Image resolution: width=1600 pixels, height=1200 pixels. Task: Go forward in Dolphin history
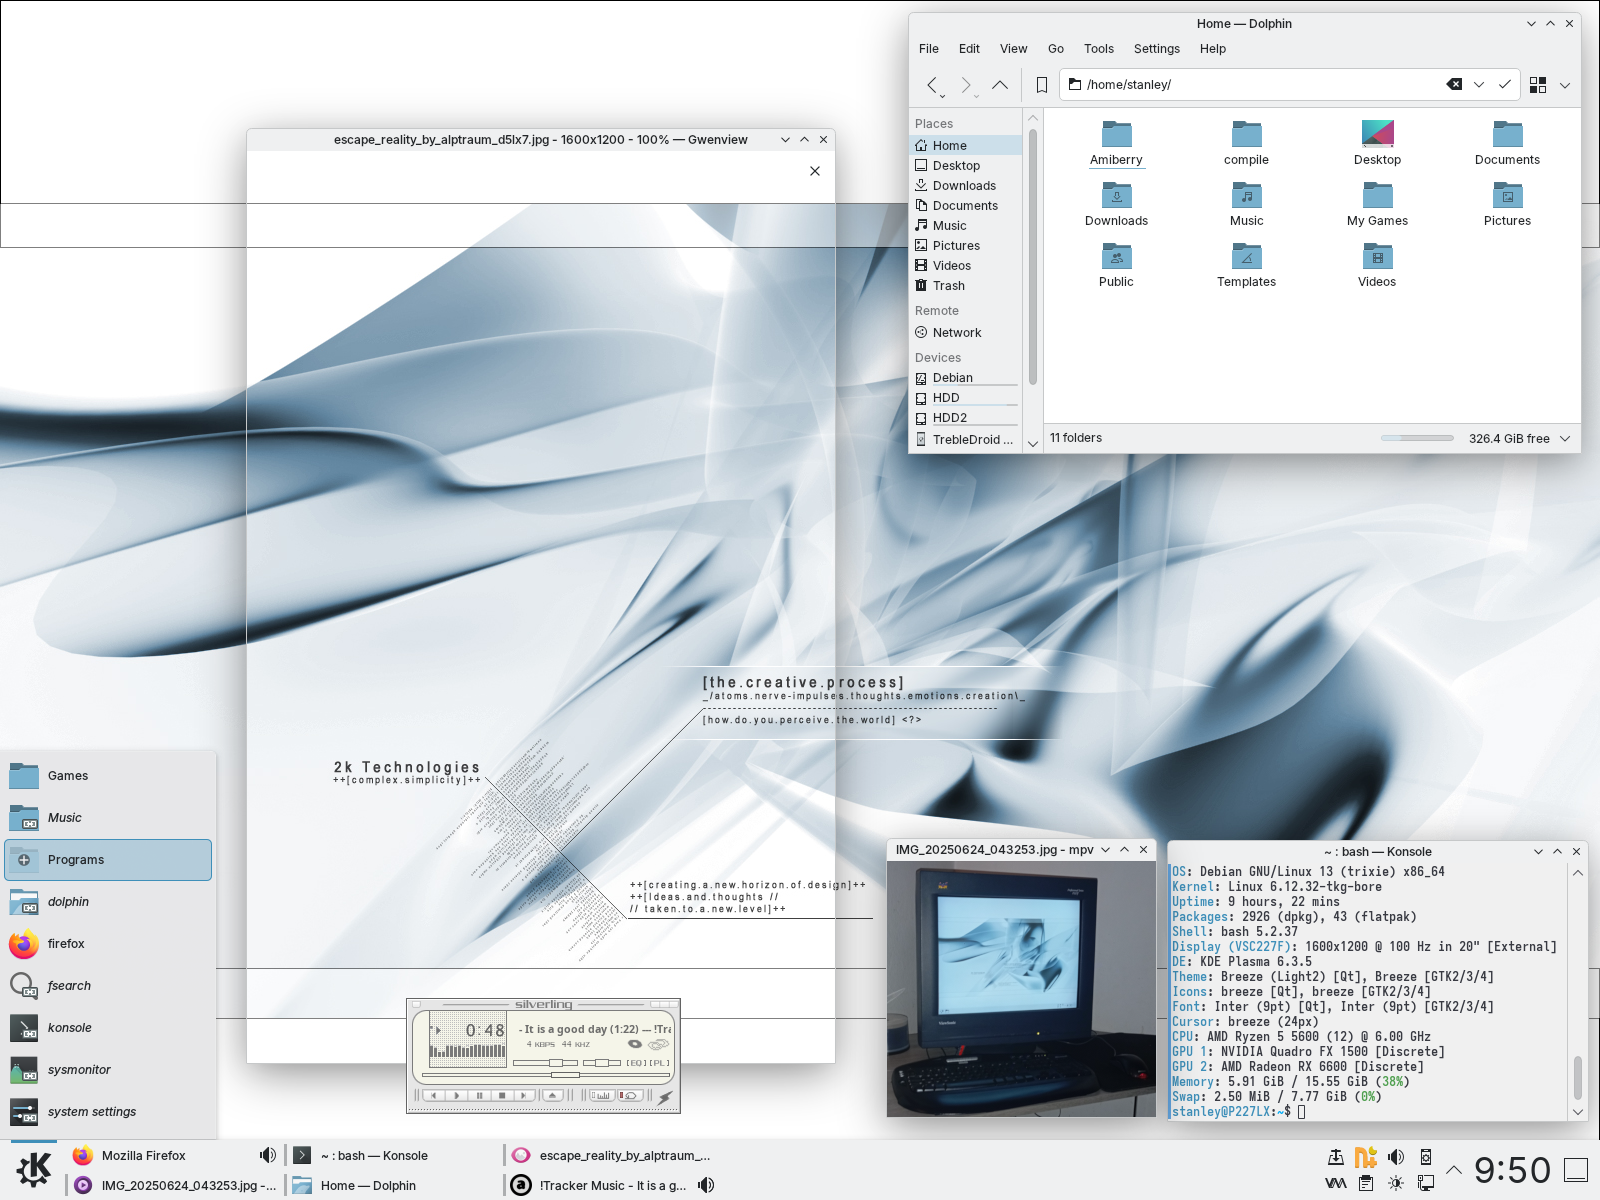[x=966, y=85]
